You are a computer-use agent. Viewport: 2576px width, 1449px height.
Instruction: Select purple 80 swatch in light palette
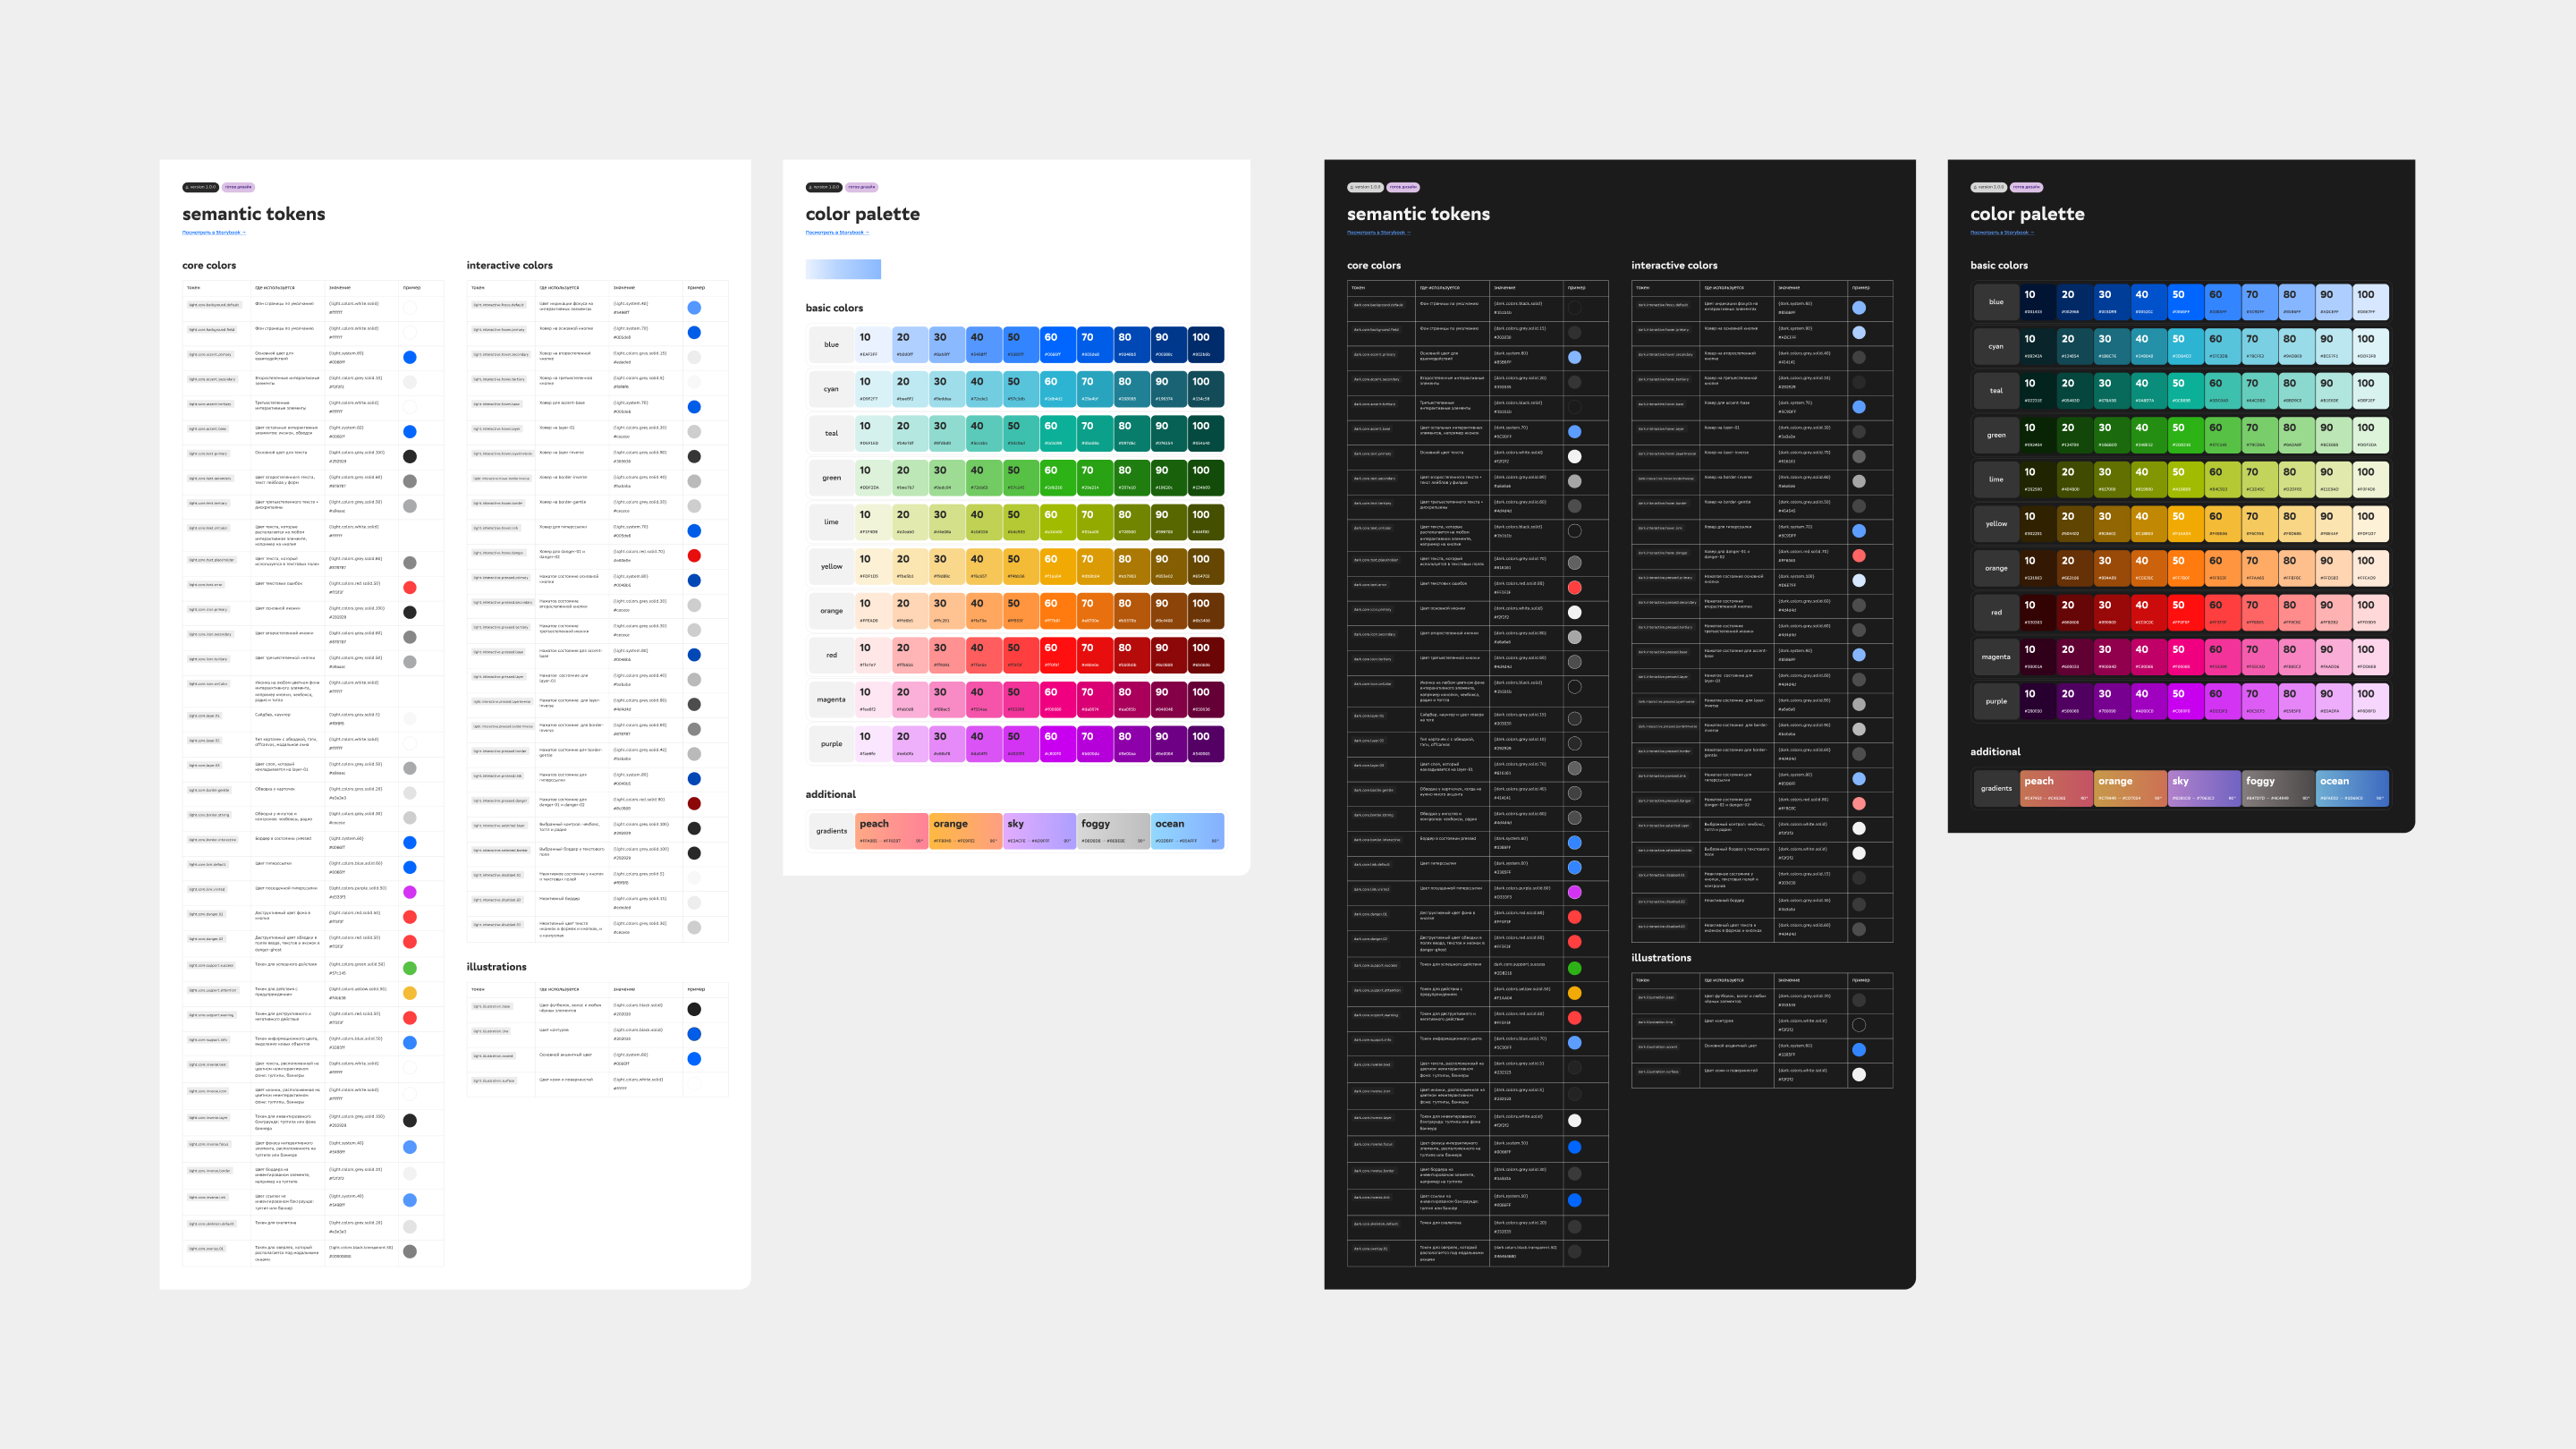click(x=1132, y=744)
